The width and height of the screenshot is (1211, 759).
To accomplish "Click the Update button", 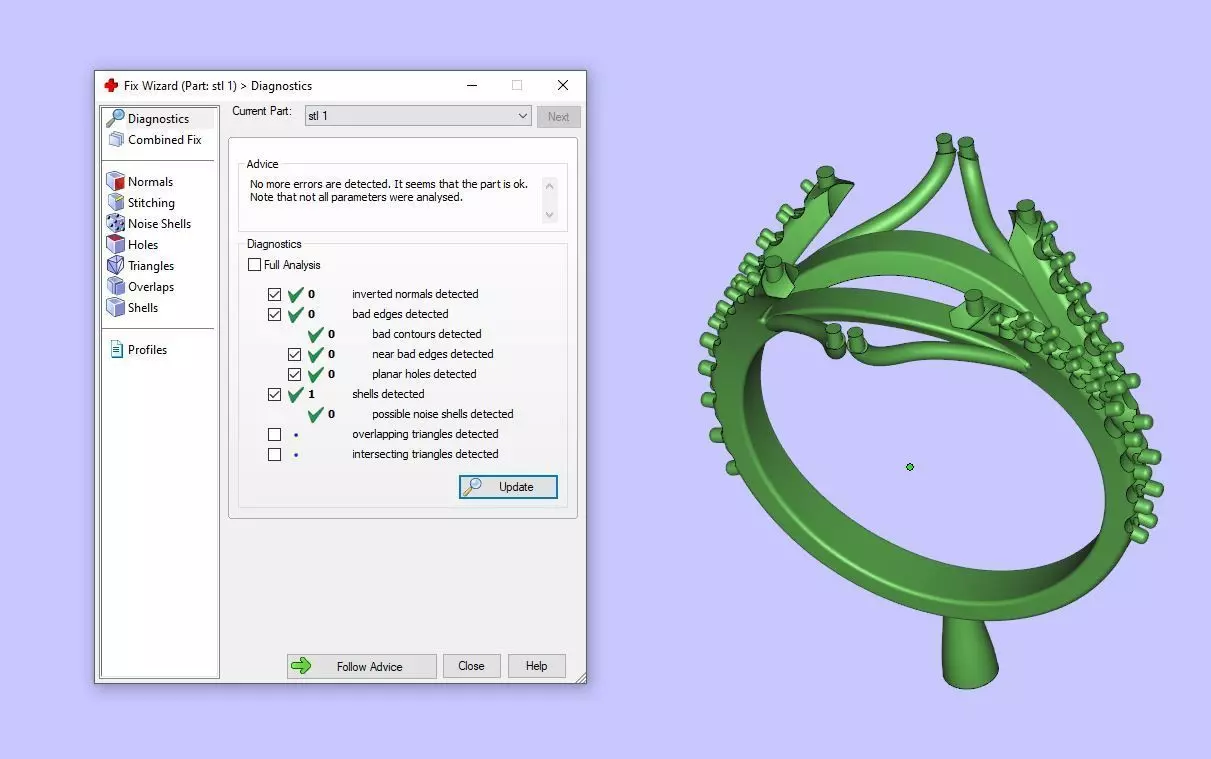I will point(508,487).
